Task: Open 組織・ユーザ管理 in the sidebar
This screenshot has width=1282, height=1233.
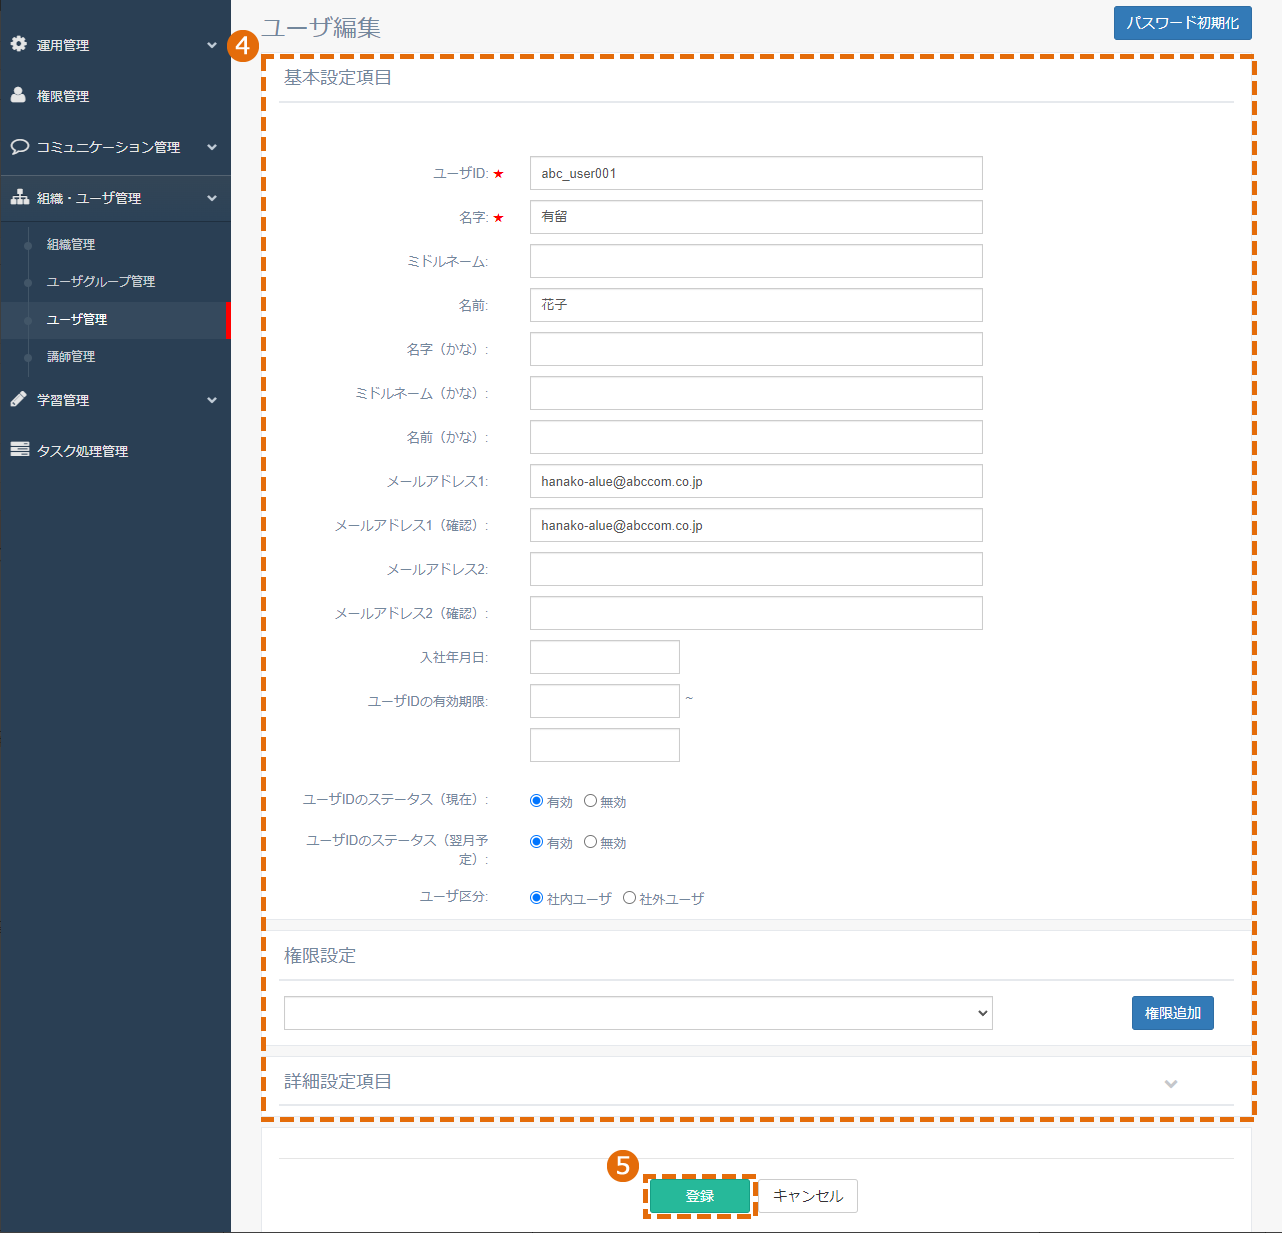Action: 89,198
